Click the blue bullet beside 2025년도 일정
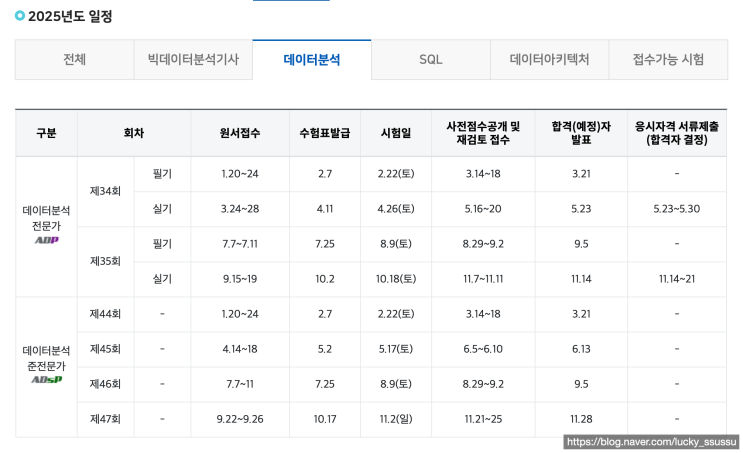The image size is (743, 453). coord(20,16)
